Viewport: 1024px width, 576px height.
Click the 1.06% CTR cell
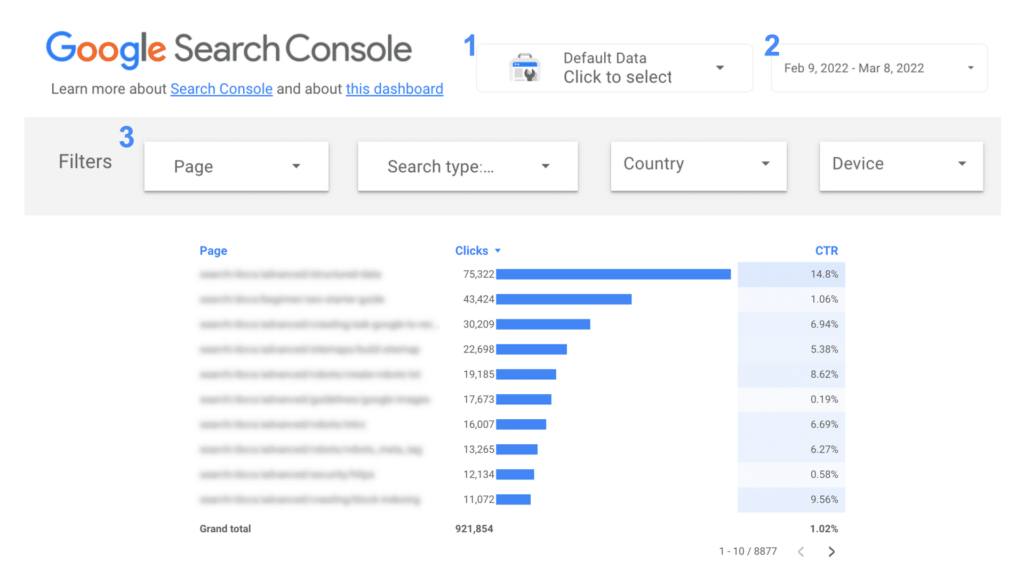coord(792,299)
